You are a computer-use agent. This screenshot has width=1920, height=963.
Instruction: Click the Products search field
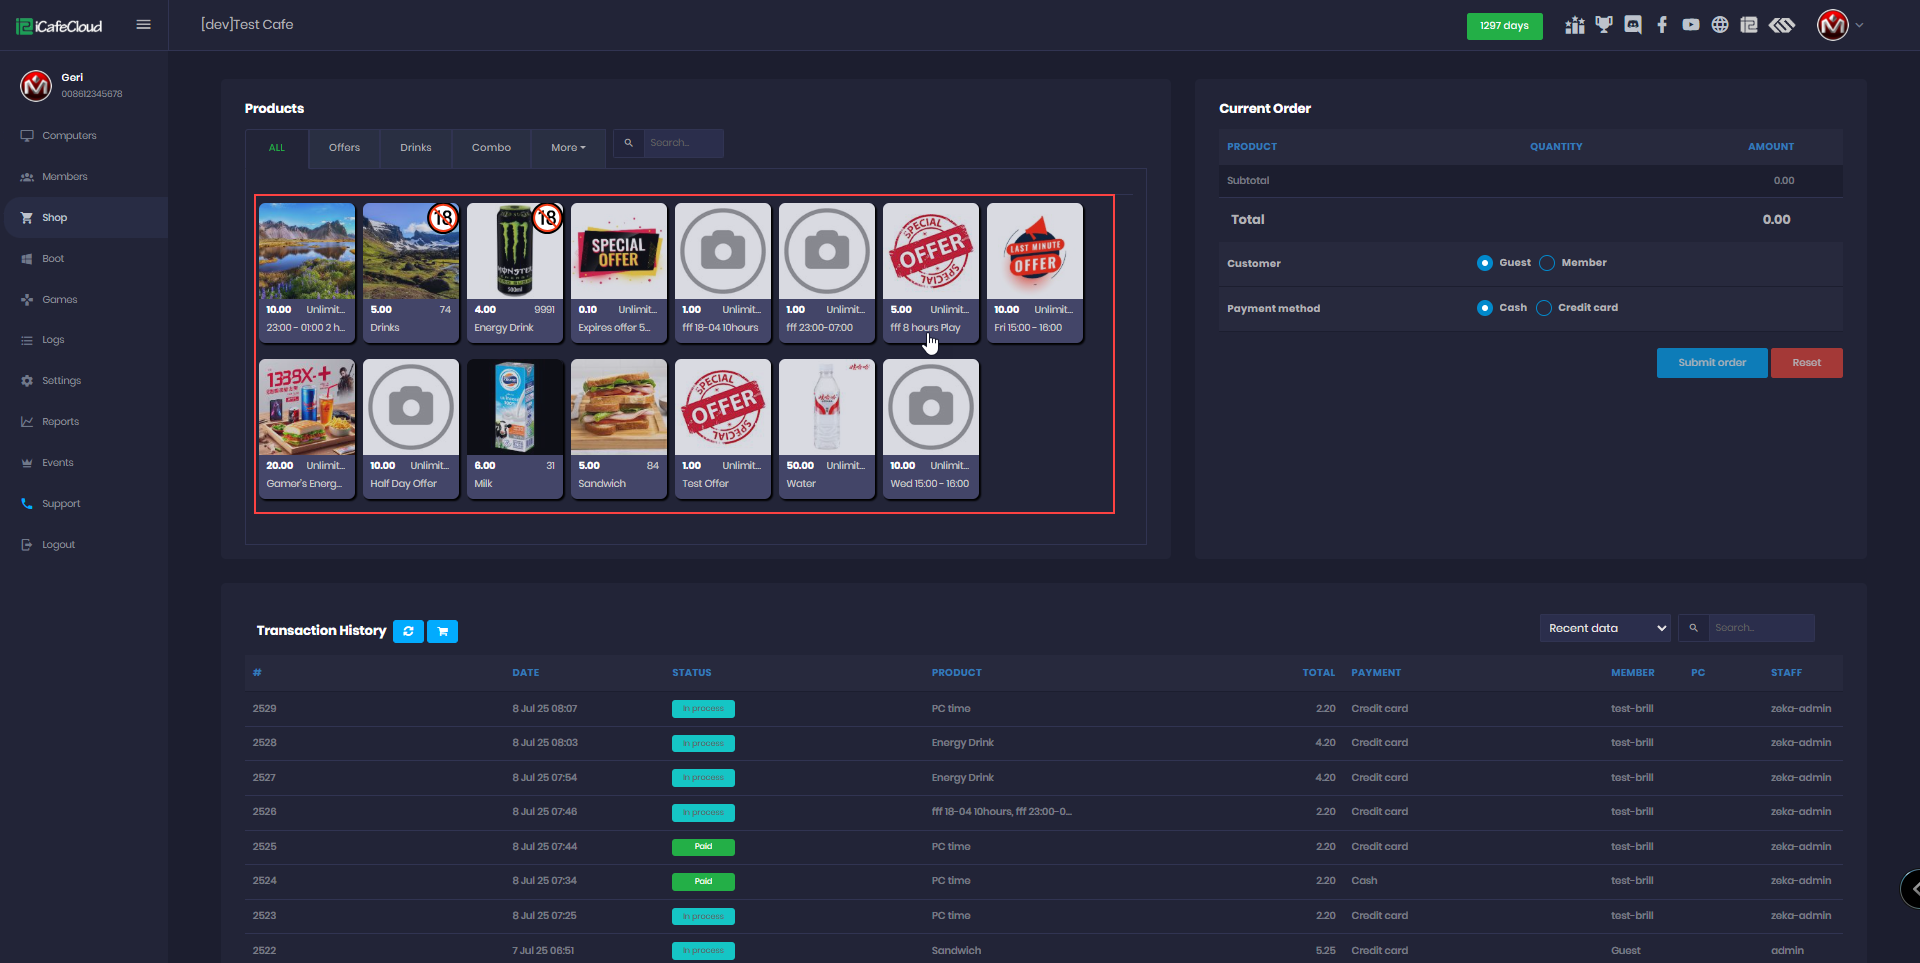tap(682, 143)
